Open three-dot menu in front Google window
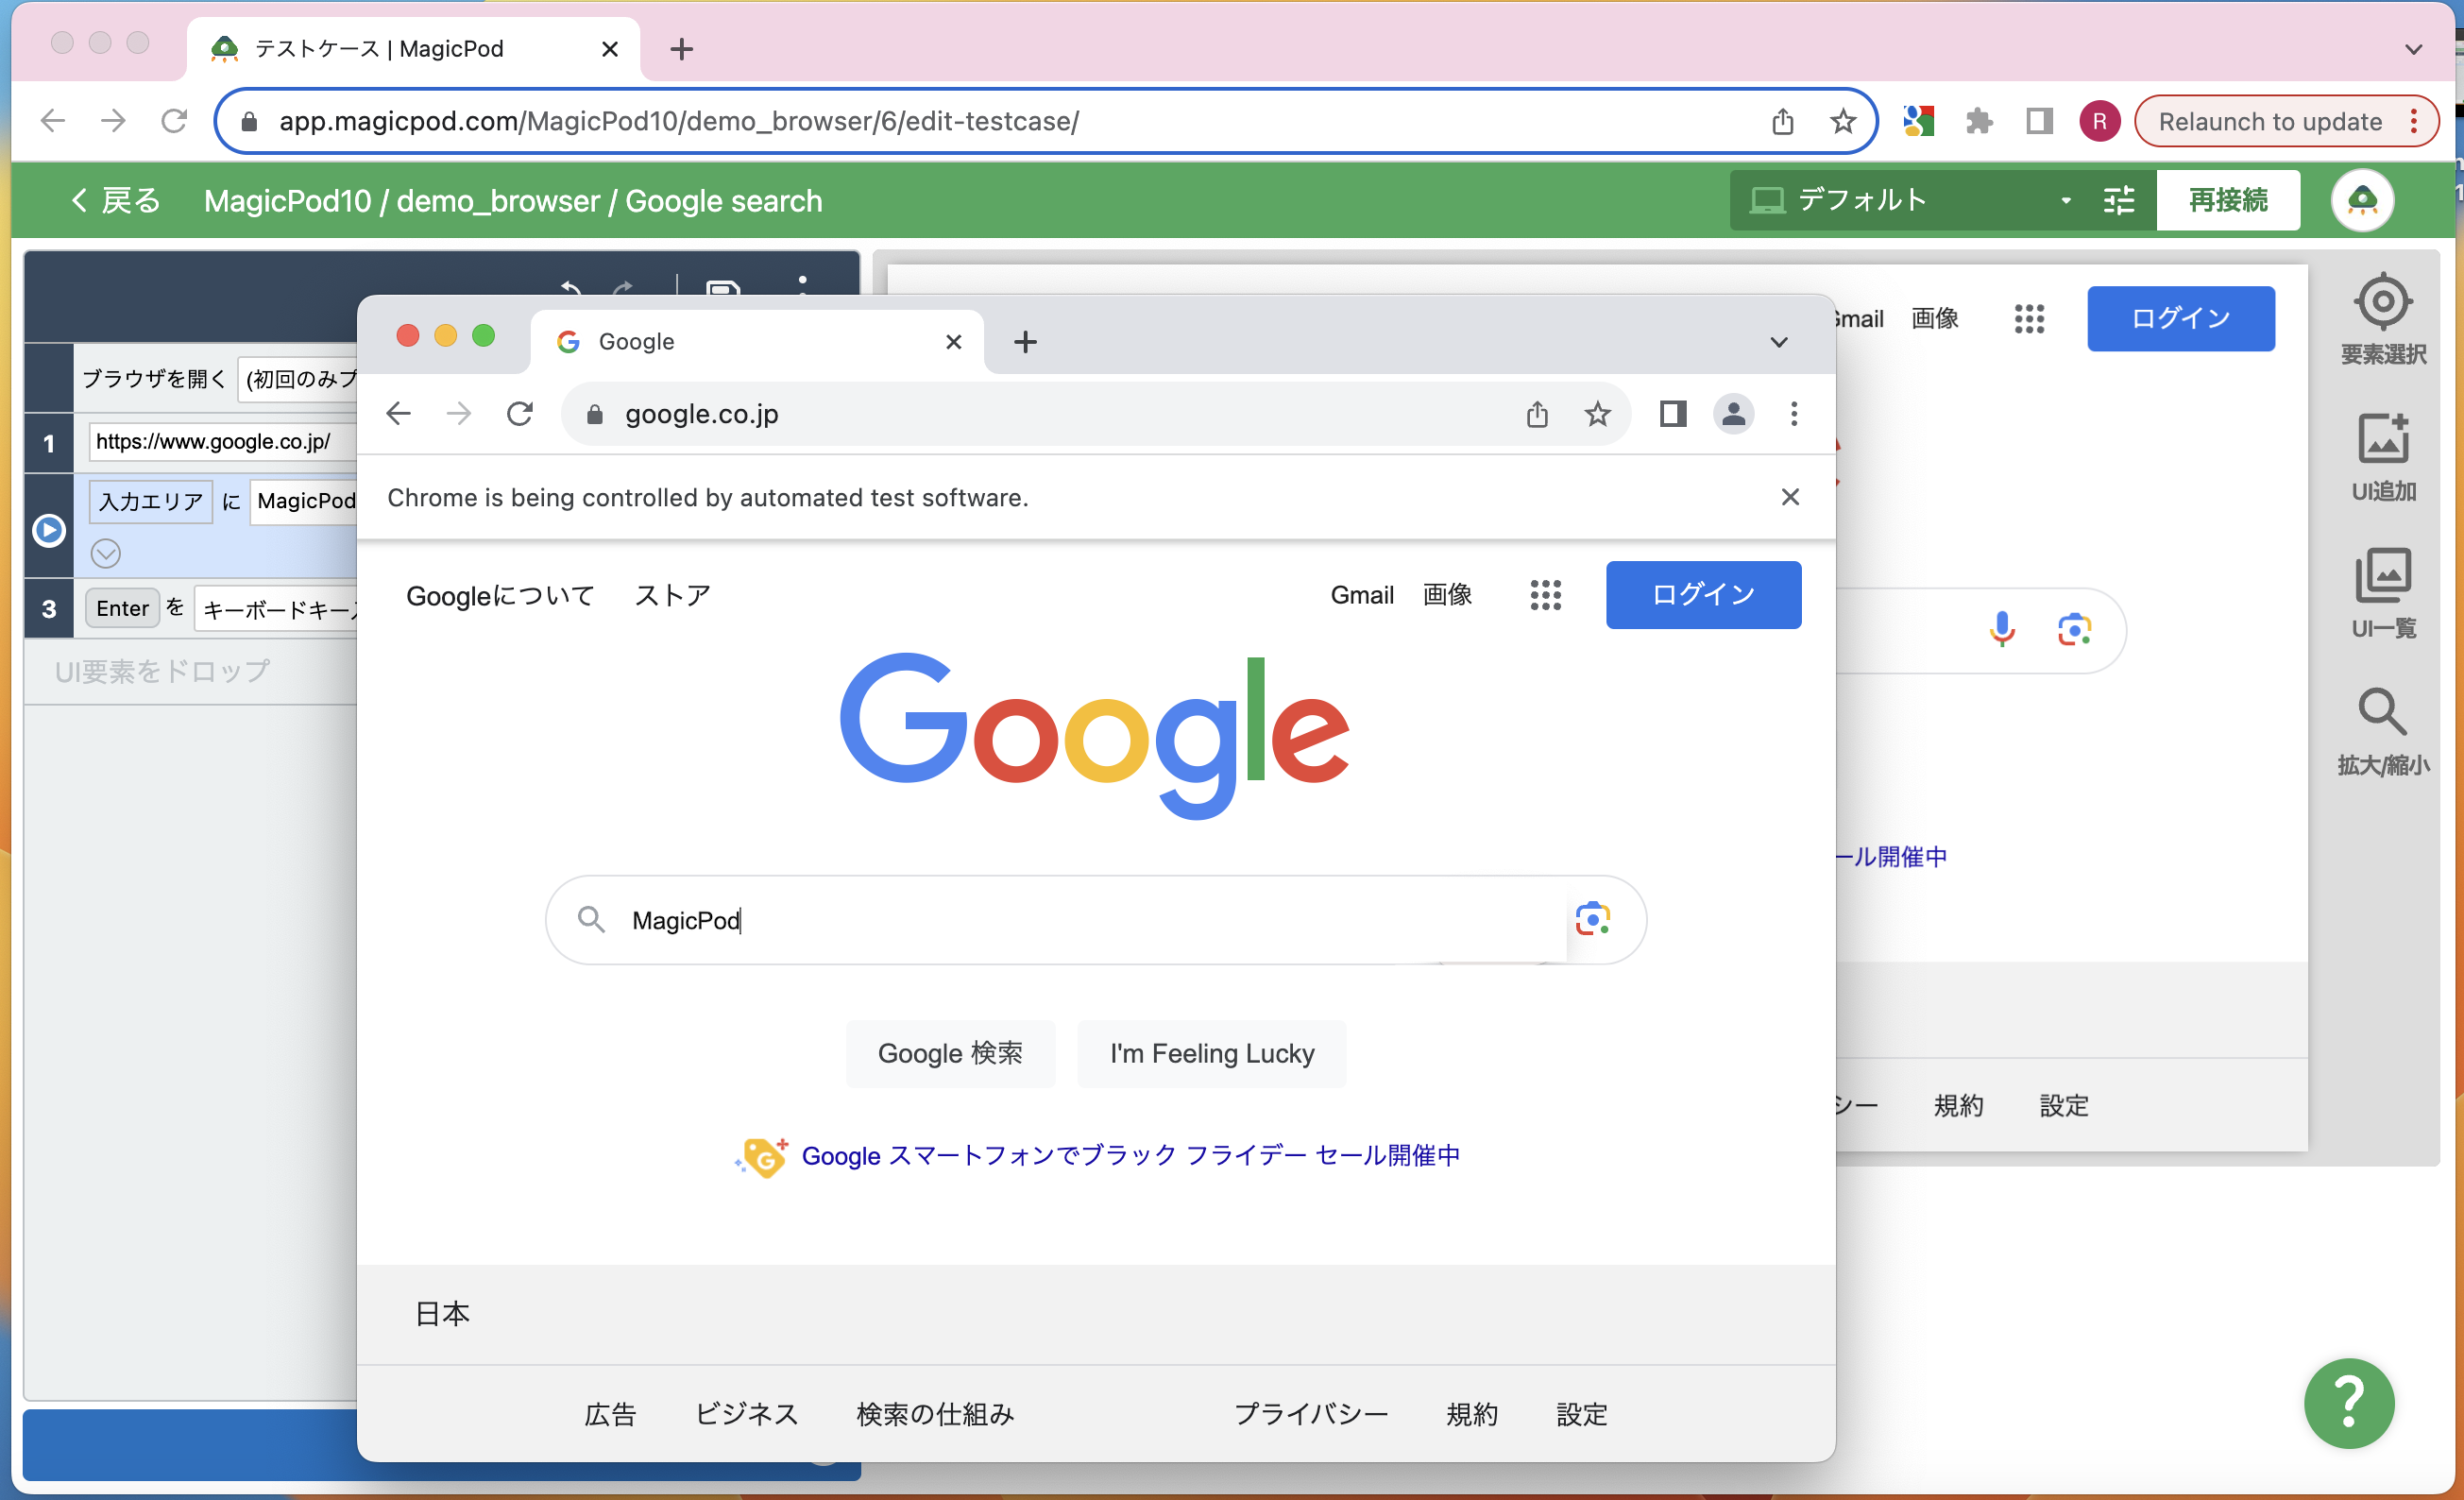The width and height of the screenshot is (2464, 1500). pyautogui.click(x=1793, y=413)
